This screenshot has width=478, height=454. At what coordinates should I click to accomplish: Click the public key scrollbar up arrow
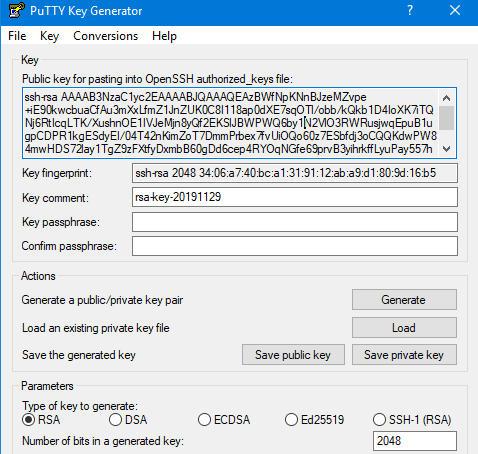tap(446, 98)
